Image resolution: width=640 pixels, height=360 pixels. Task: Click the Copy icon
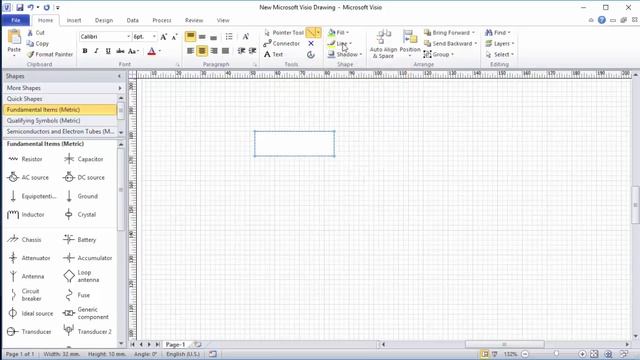pyautogui.click(x=30, y=43)
